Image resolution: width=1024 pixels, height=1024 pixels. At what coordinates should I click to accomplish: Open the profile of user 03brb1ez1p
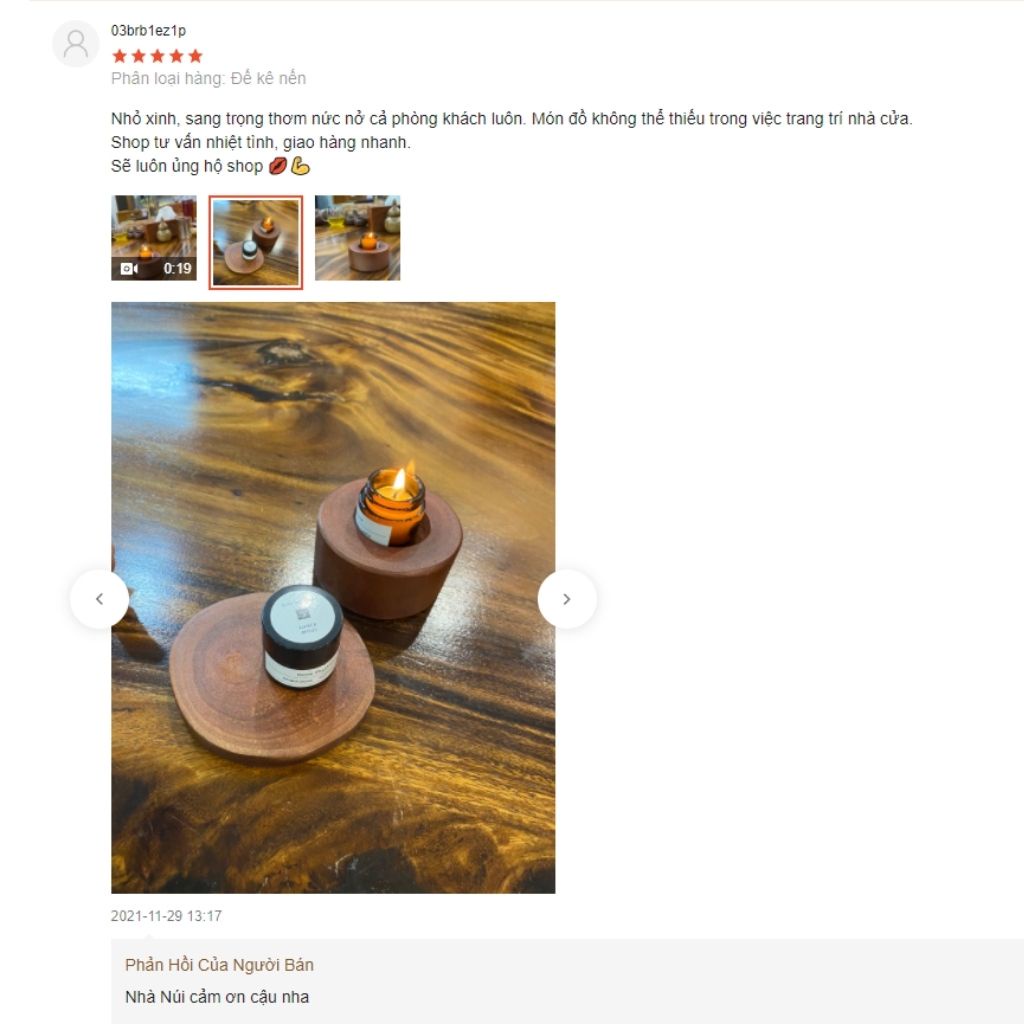[148, 30]
